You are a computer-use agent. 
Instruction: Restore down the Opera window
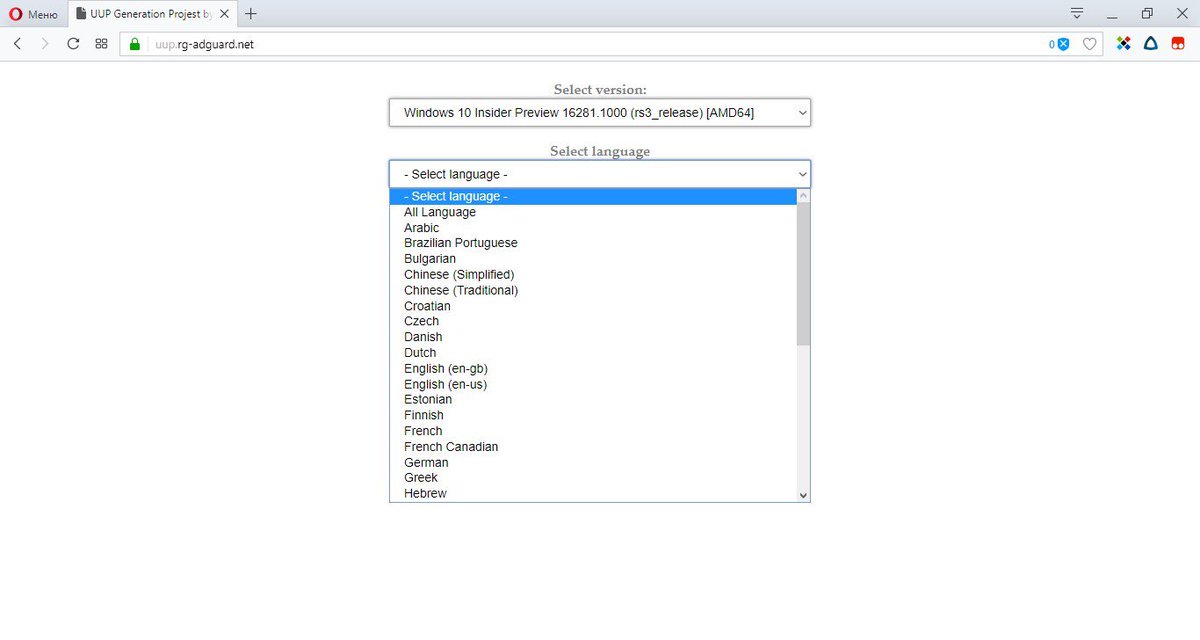click(1147, 14)
